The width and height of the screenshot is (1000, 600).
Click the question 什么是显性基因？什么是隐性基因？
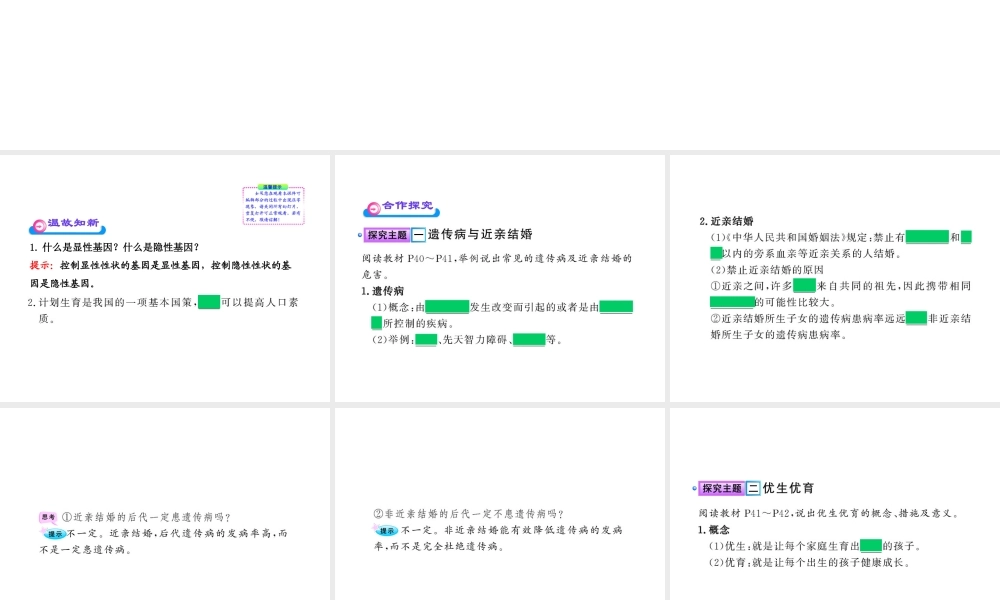(x=121, y=247)
